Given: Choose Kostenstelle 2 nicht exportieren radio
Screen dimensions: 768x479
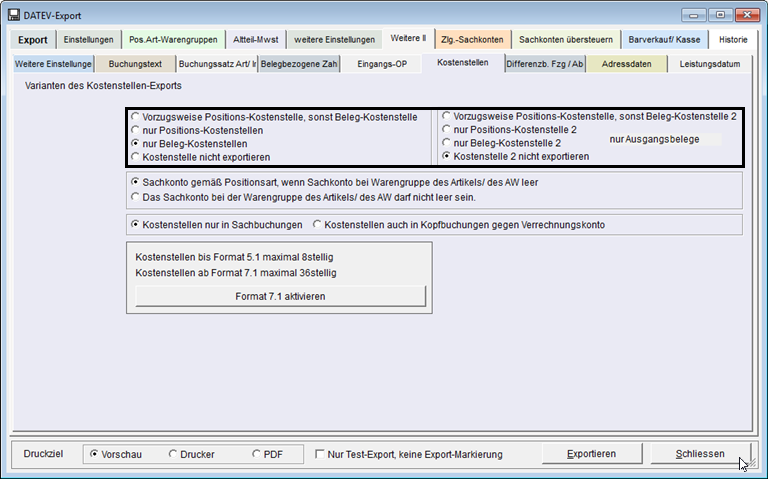Looking at the screenshot, I should [516, 156].
